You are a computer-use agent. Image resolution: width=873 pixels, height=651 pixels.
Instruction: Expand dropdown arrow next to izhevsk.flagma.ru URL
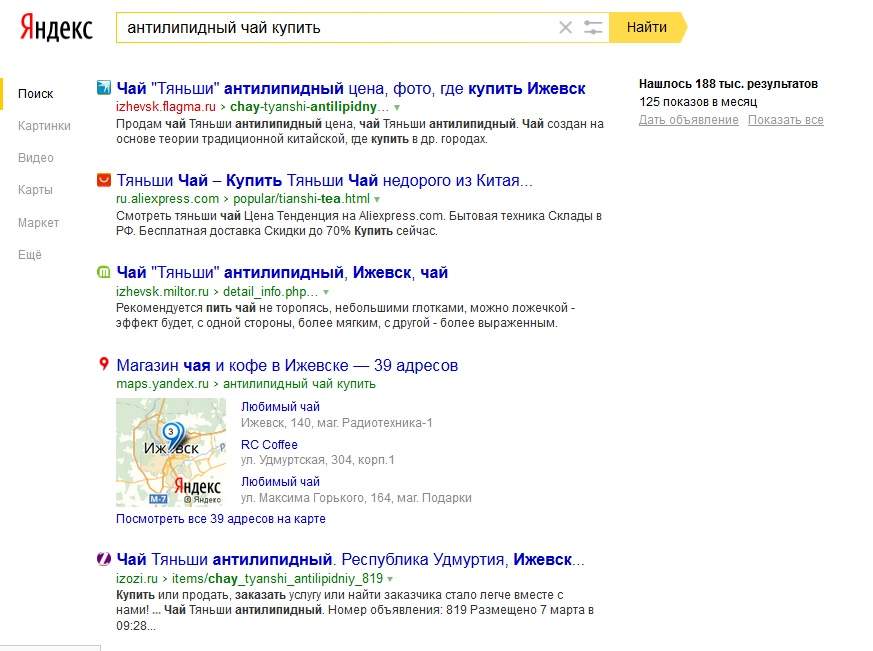pos(397,107)
